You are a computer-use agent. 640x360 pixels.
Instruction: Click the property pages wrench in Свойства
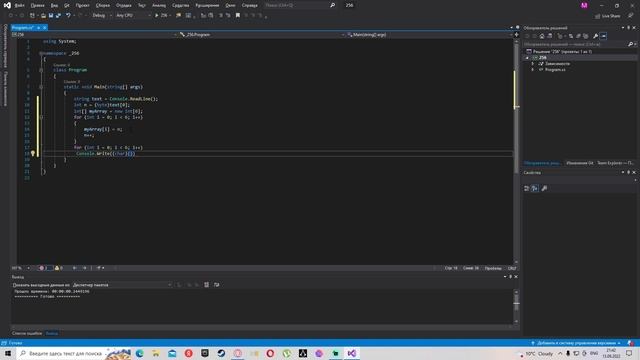point(544,188)
